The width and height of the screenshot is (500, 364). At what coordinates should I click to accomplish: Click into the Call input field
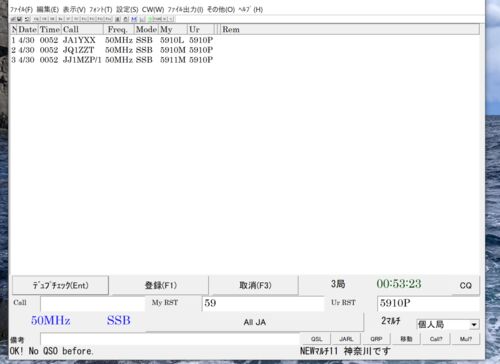point(93,303)
